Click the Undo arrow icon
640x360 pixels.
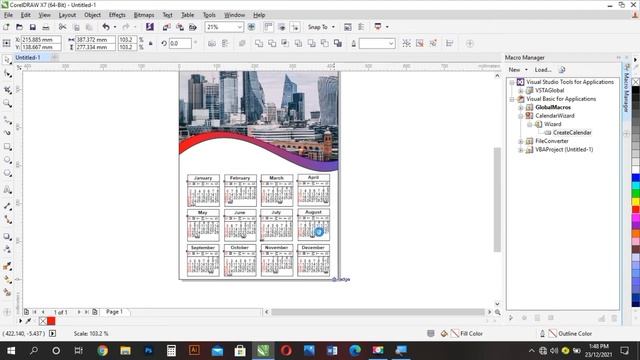pyautogui.click(x=106, y=27)
